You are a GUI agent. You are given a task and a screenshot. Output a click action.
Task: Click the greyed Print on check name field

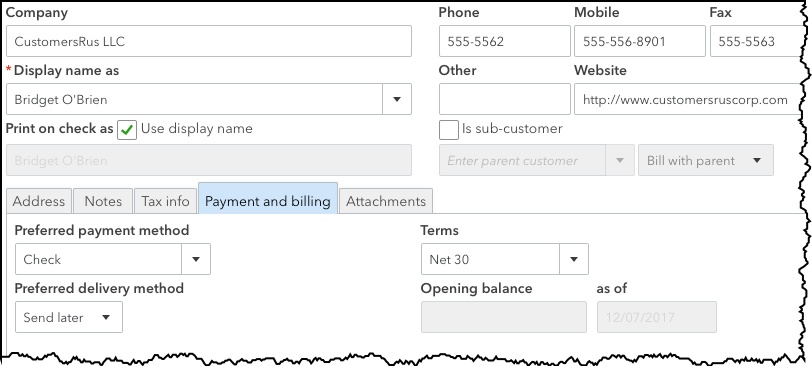[209, 160]
